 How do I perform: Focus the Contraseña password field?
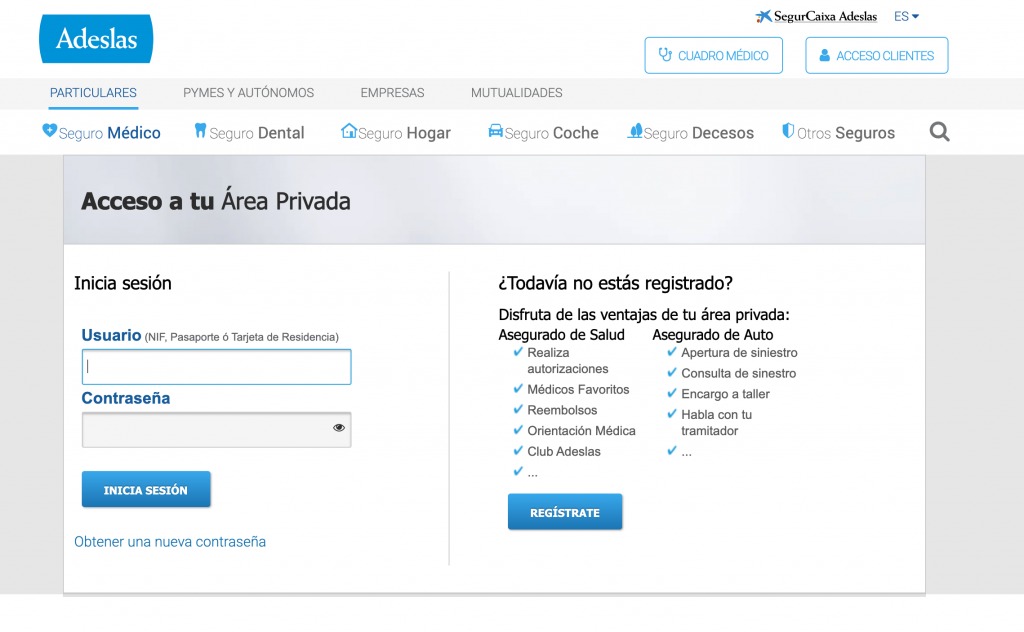(217, 430)
